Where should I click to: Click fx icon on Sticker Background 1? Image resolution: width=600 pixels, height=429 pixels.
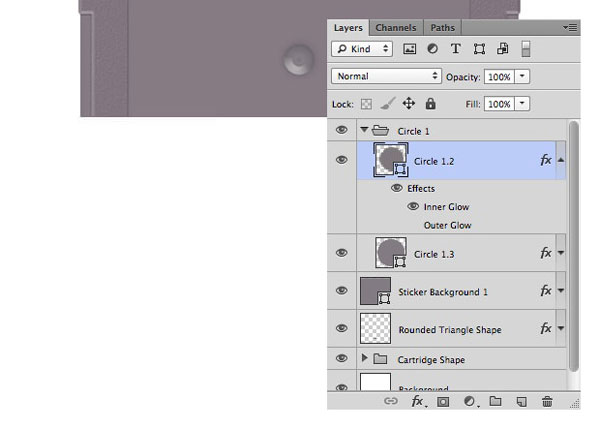(x=546, y=290)
